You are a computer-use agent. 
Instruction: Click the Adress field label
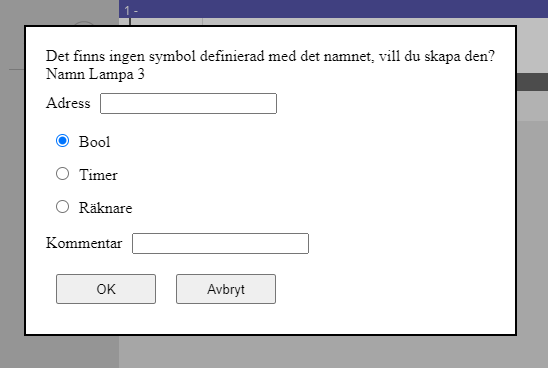tap(68, 103)
